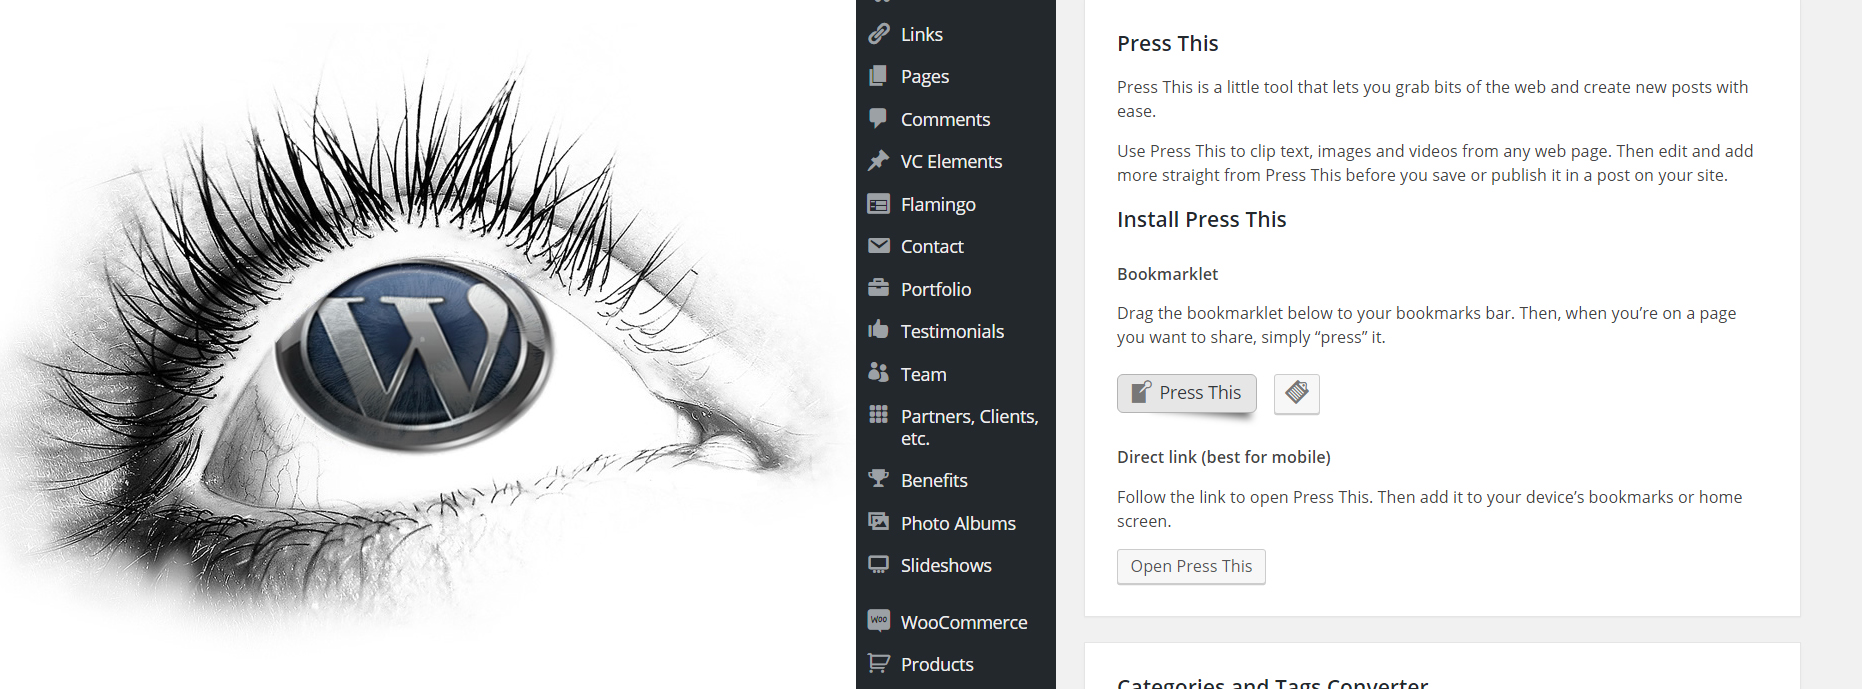Viewport: 1862px width, 689px height.
Task: Click the grid icon for Partners, Clients
Action: pos(879,415)
